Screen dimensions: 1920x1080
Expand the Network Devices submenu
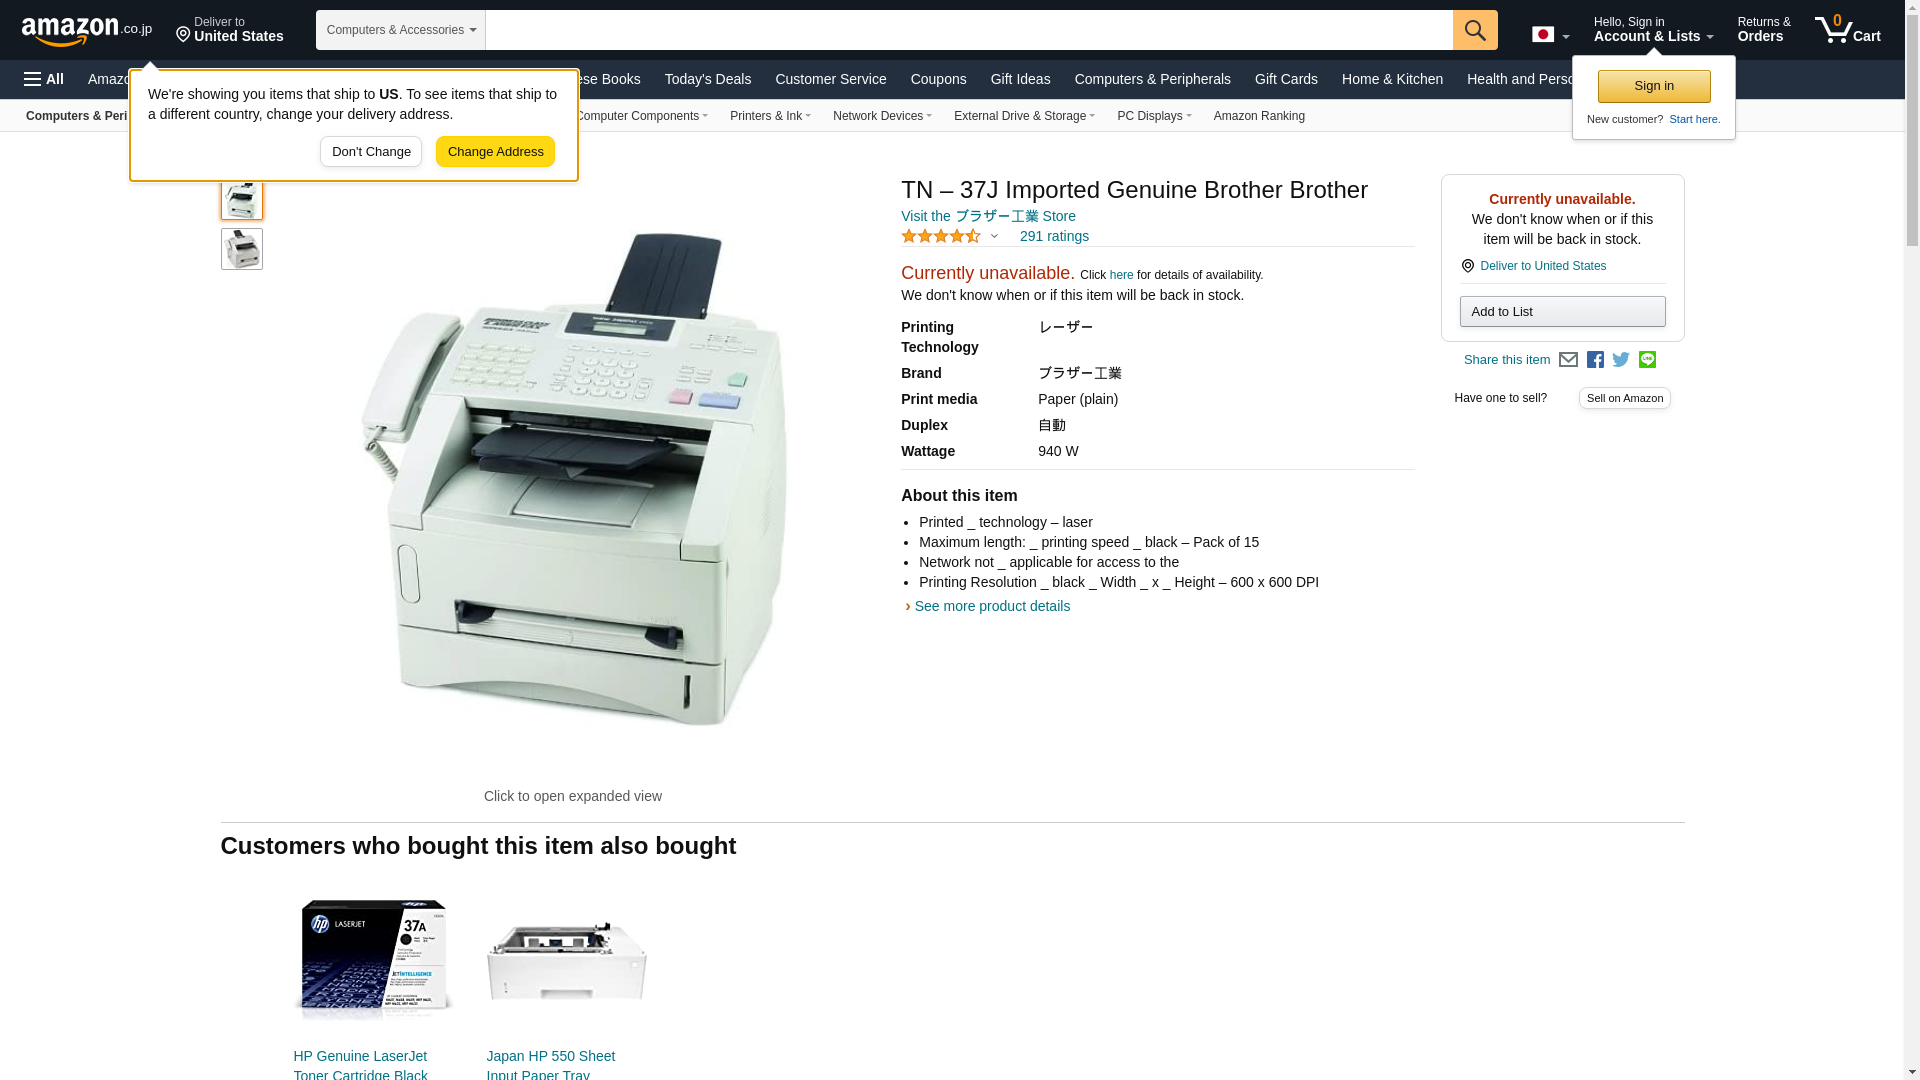click(x=882, y=116)
